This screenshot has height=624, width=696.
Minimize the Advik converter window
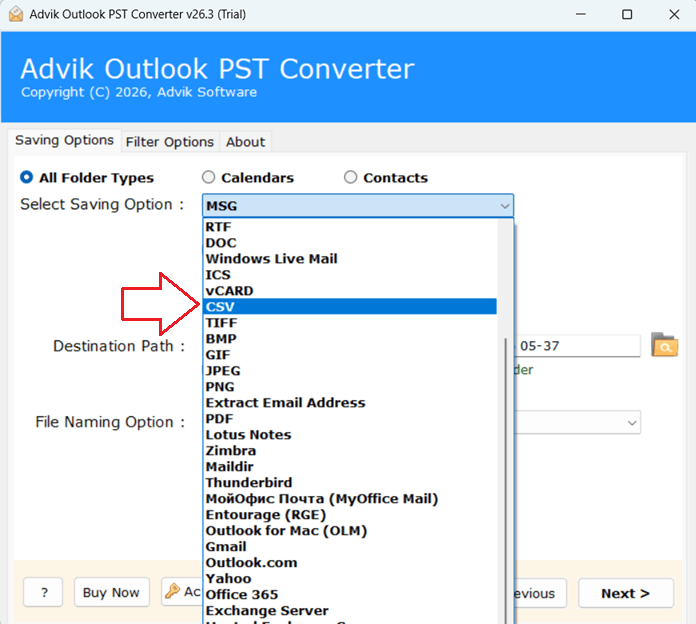coord(581,14)
